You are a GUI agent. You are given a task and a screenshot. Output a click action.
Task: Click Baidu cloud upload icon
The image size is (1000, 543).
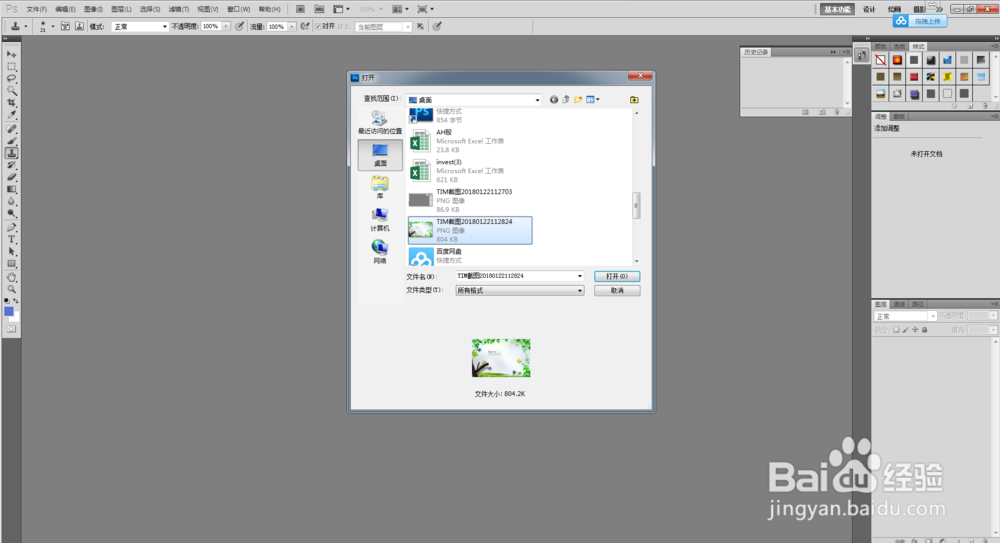pyautogui.click(x=901, y=21)
